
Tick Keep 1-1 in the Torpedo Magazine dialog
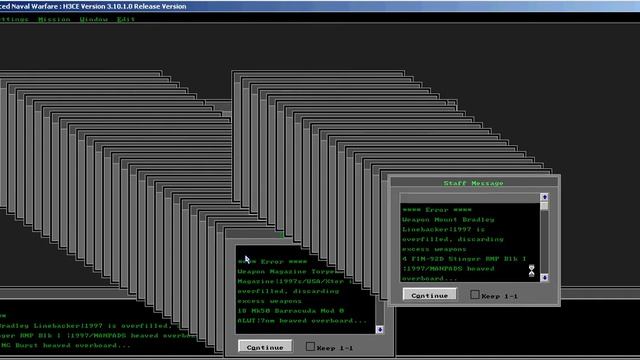point(310,347)
